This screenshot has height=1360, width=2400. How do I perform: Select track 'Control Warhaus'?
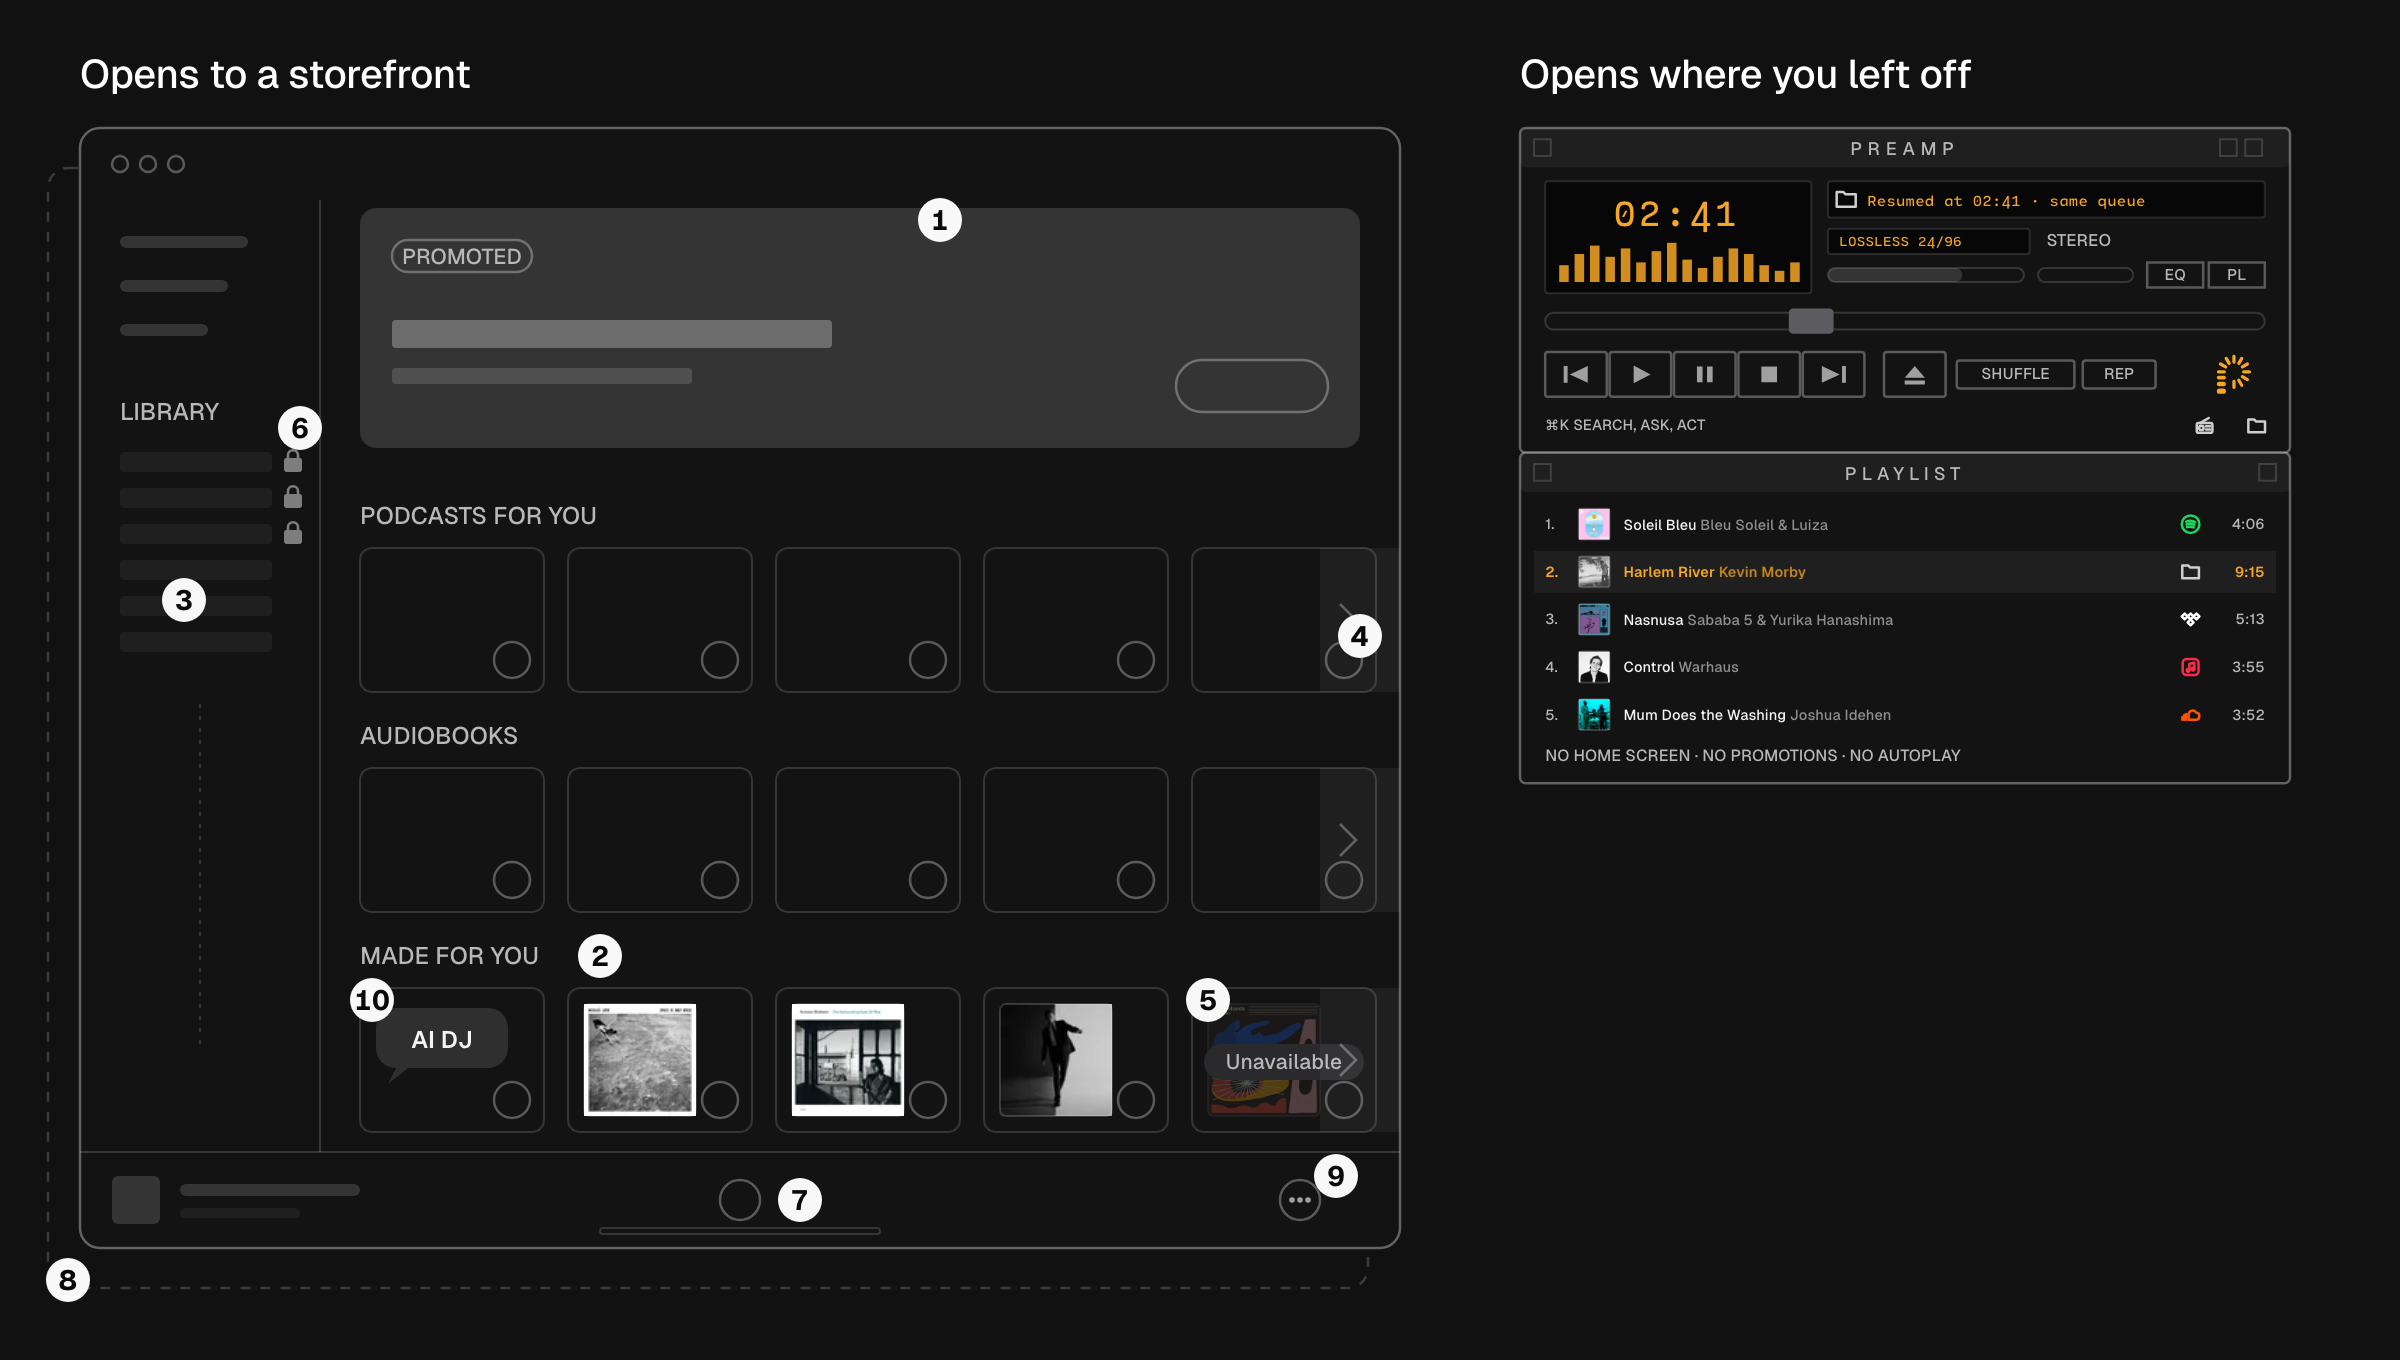(1904, 667)
